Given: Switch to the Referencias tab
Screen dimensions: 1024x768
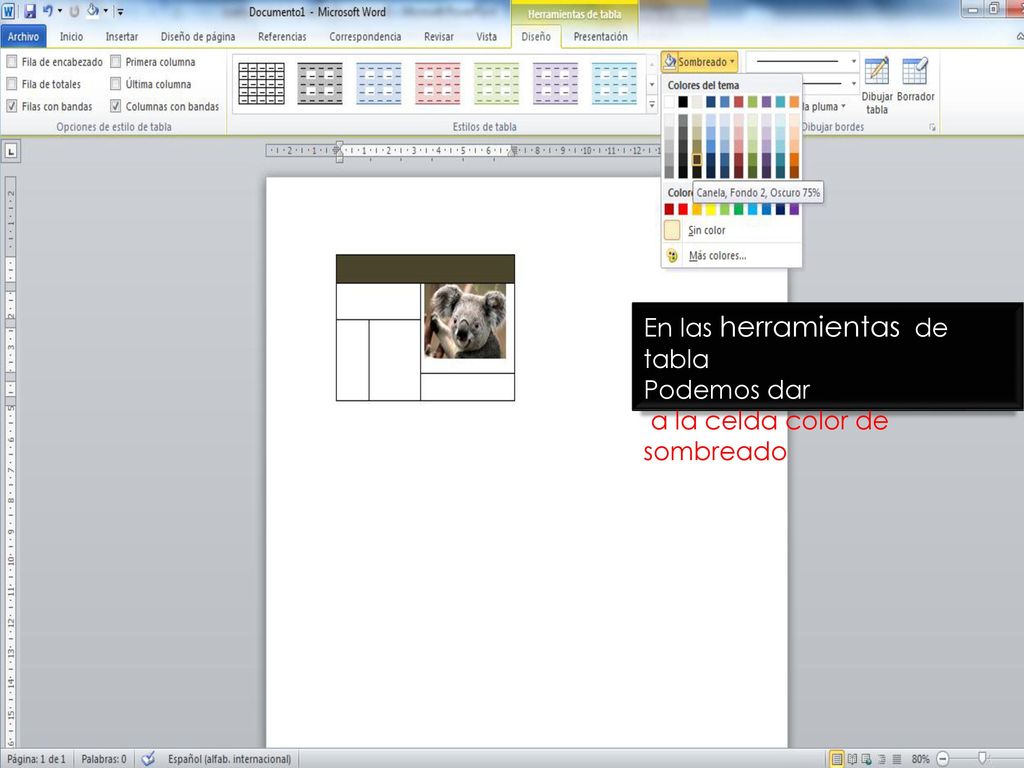Looking at the screenshot, I should (282, 37).
